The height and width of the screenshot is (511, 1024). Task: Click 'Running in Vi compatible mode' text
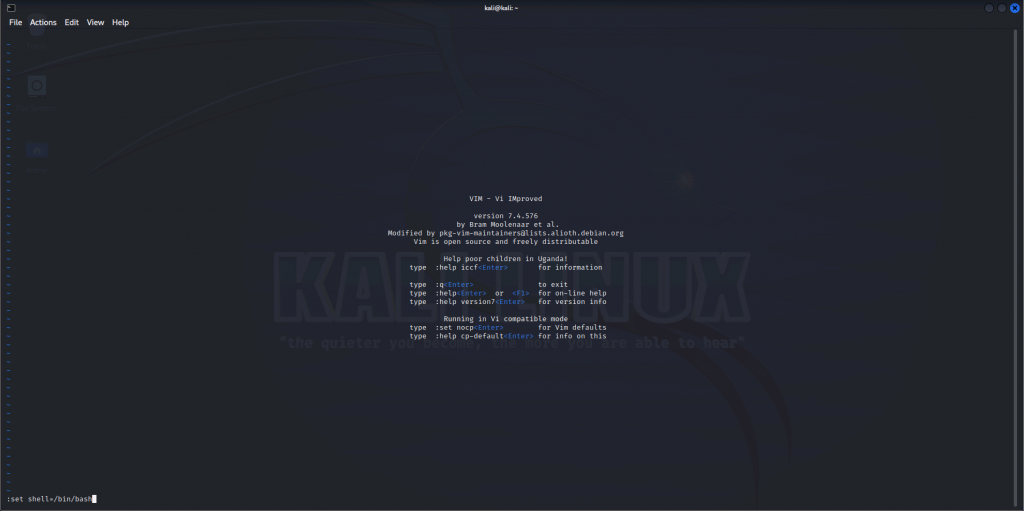point(505,319)
